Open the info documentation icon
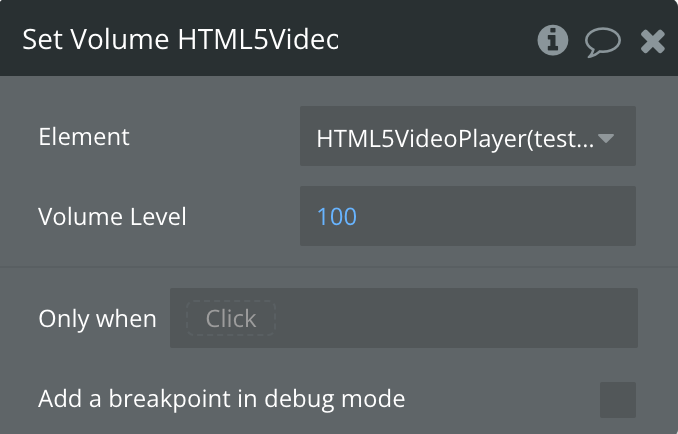The width and height of the screenshot is (678, 434). tap(553, 40)
